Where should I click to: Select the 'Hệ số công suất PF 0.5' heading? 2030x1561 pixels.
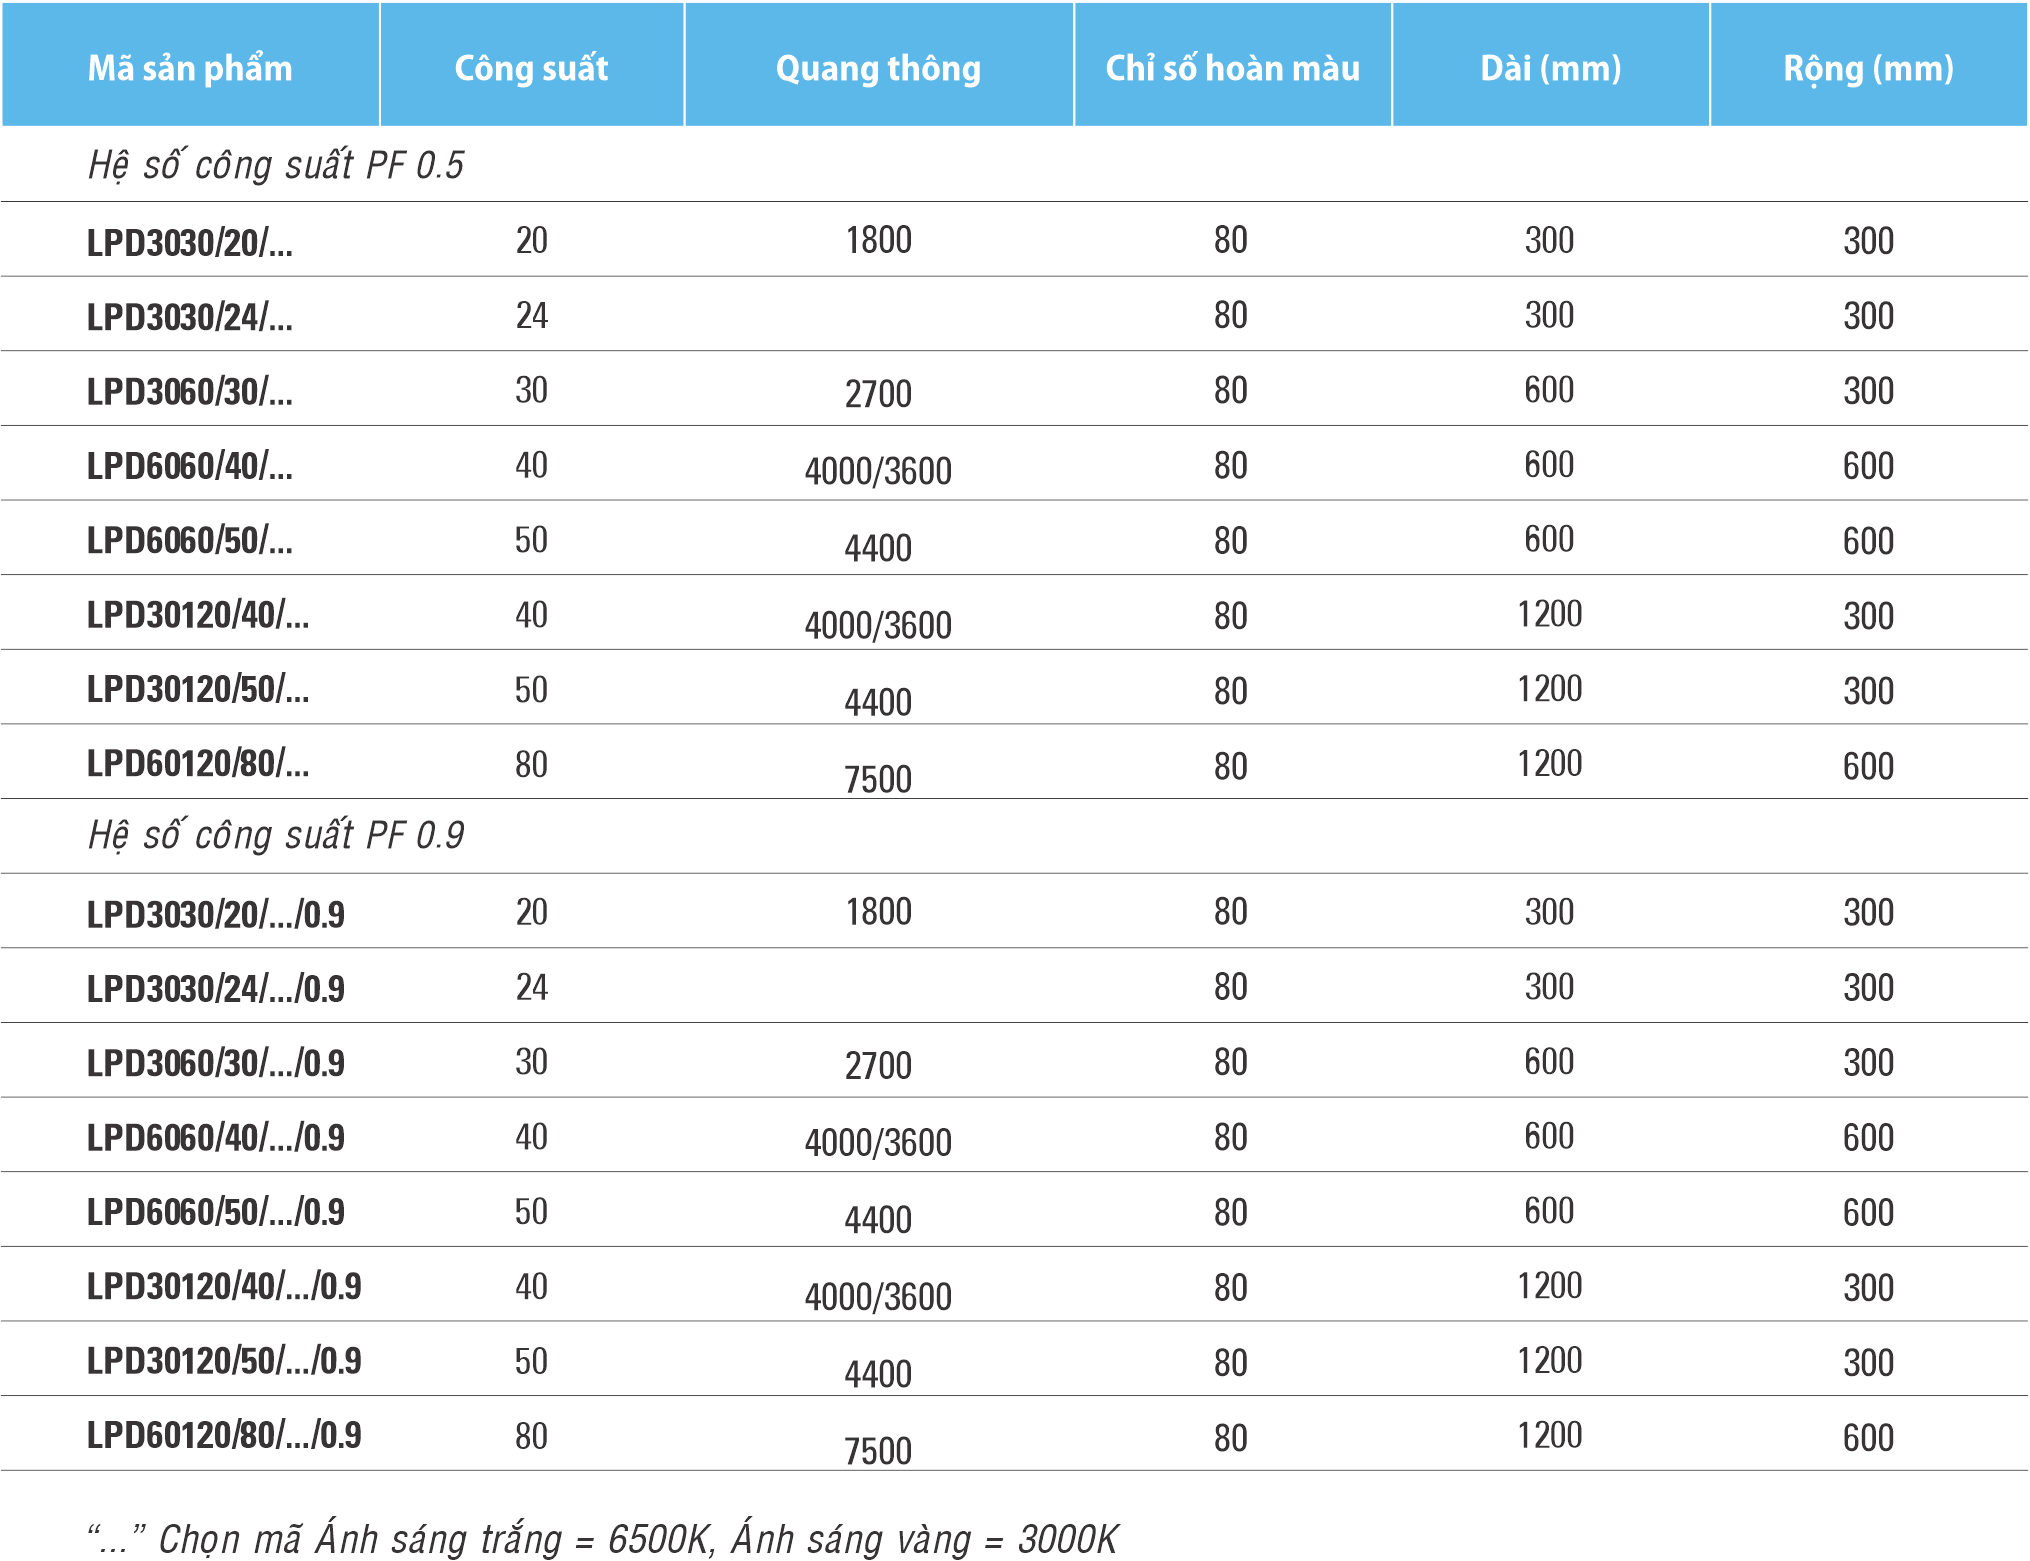point(276,165)
